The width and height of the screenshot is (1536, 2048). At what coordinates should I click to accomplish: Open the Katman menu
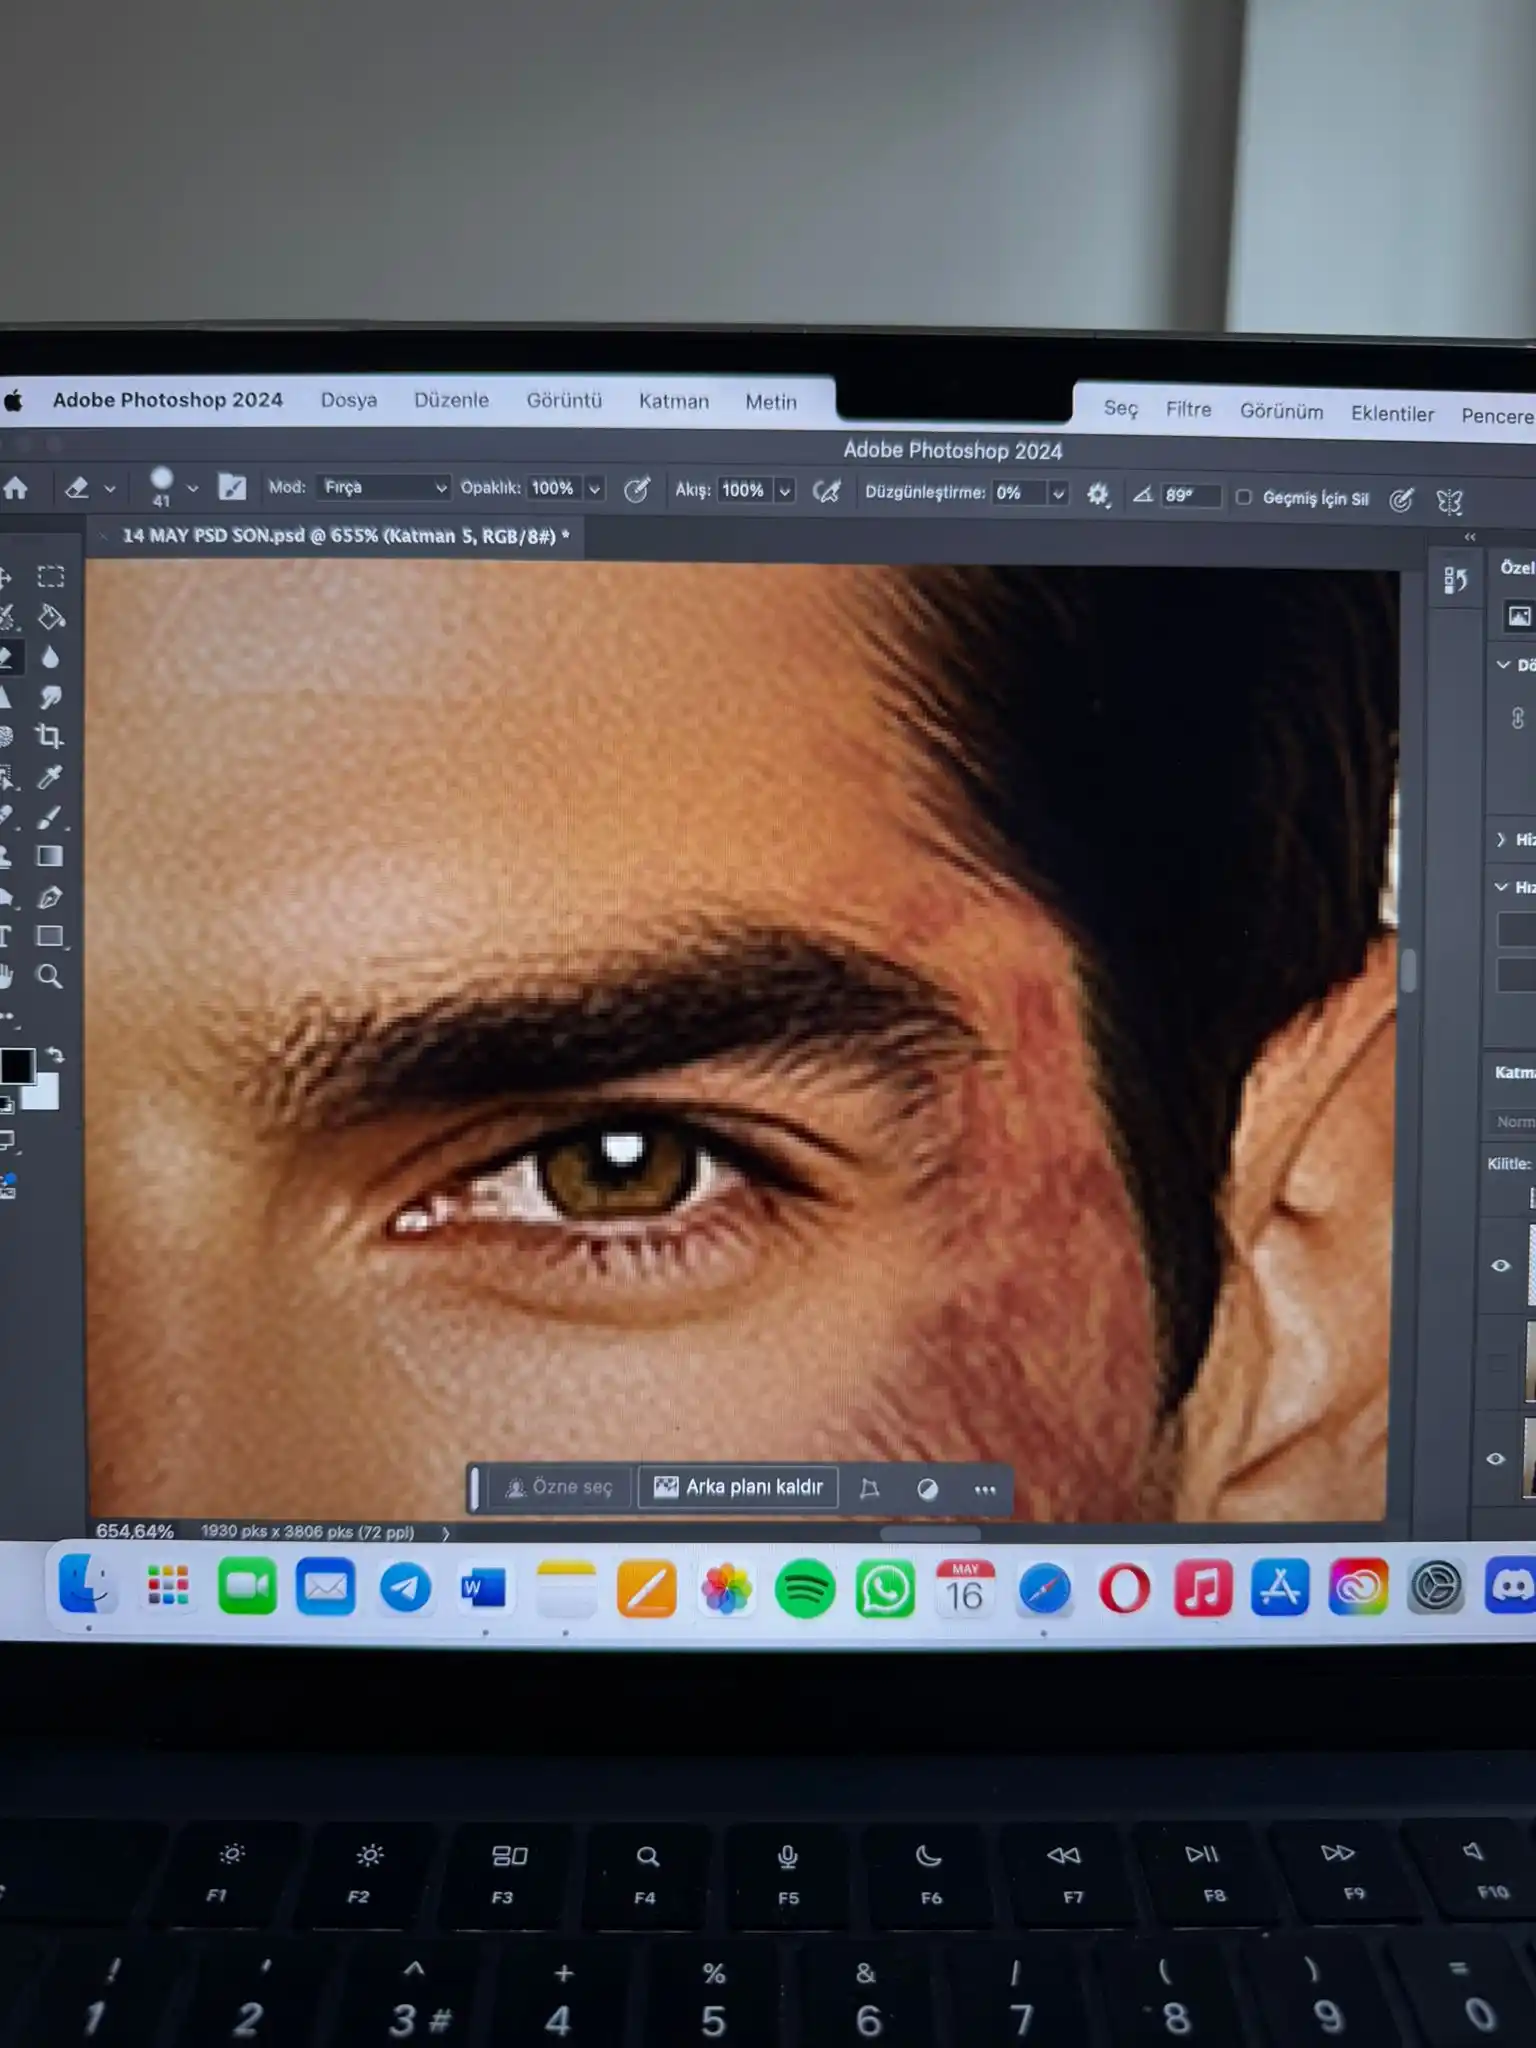[674, 401]
